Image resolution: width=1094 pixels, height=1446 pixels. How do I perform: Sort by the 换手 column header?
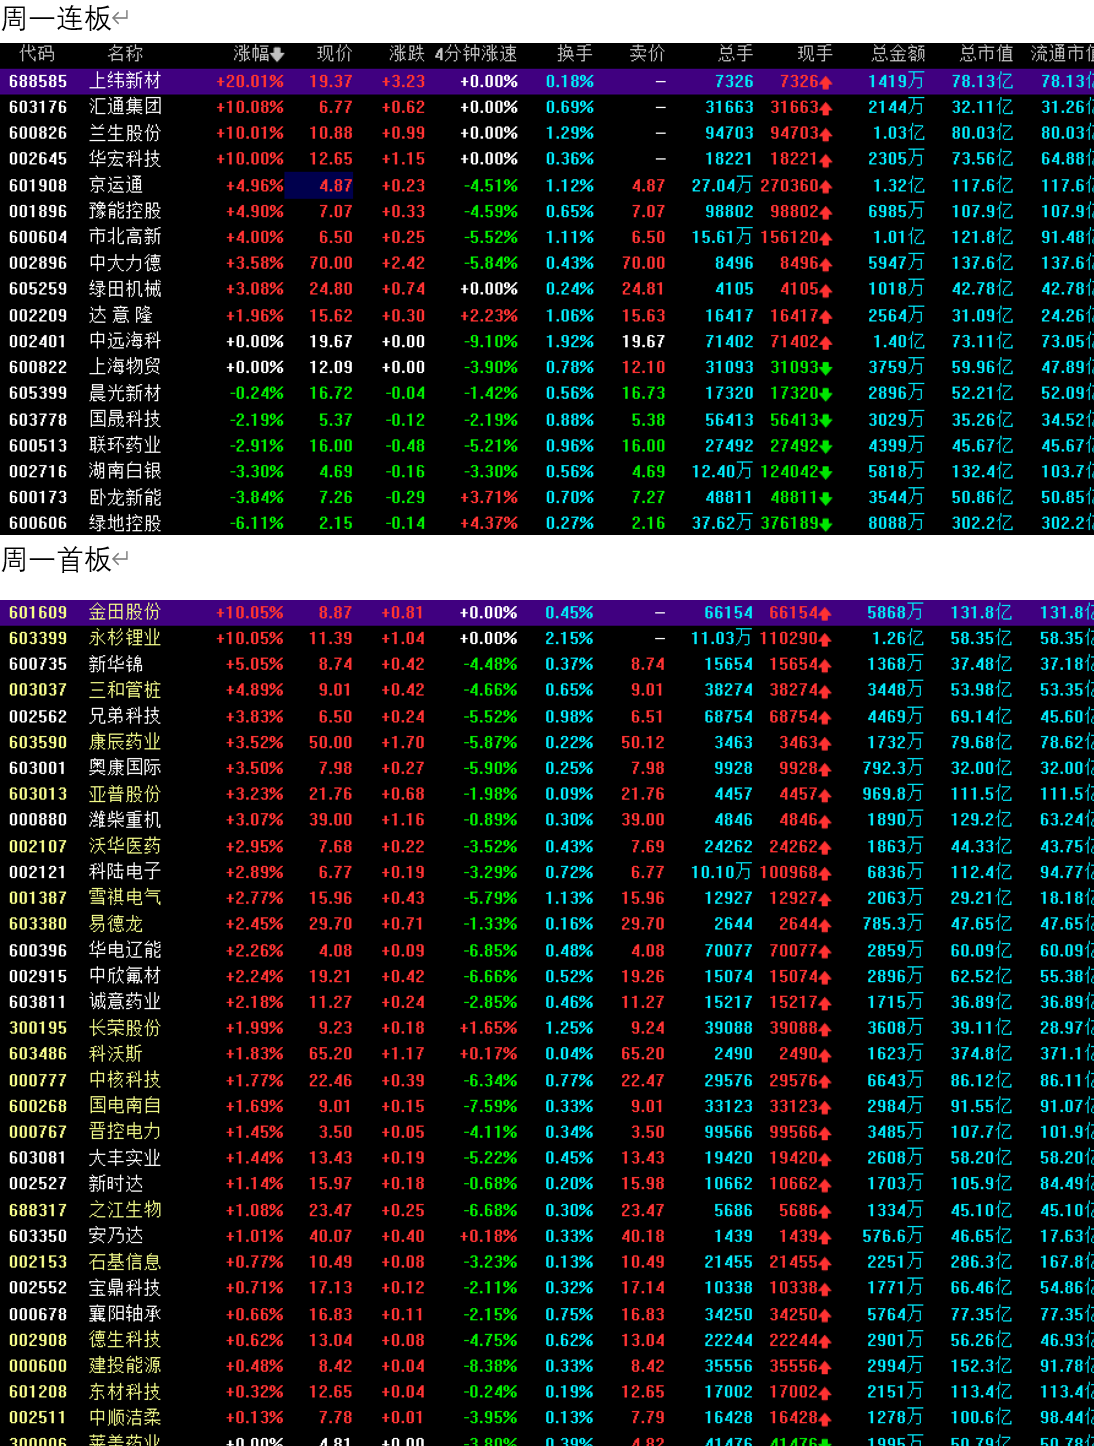[x=575, y=54]
